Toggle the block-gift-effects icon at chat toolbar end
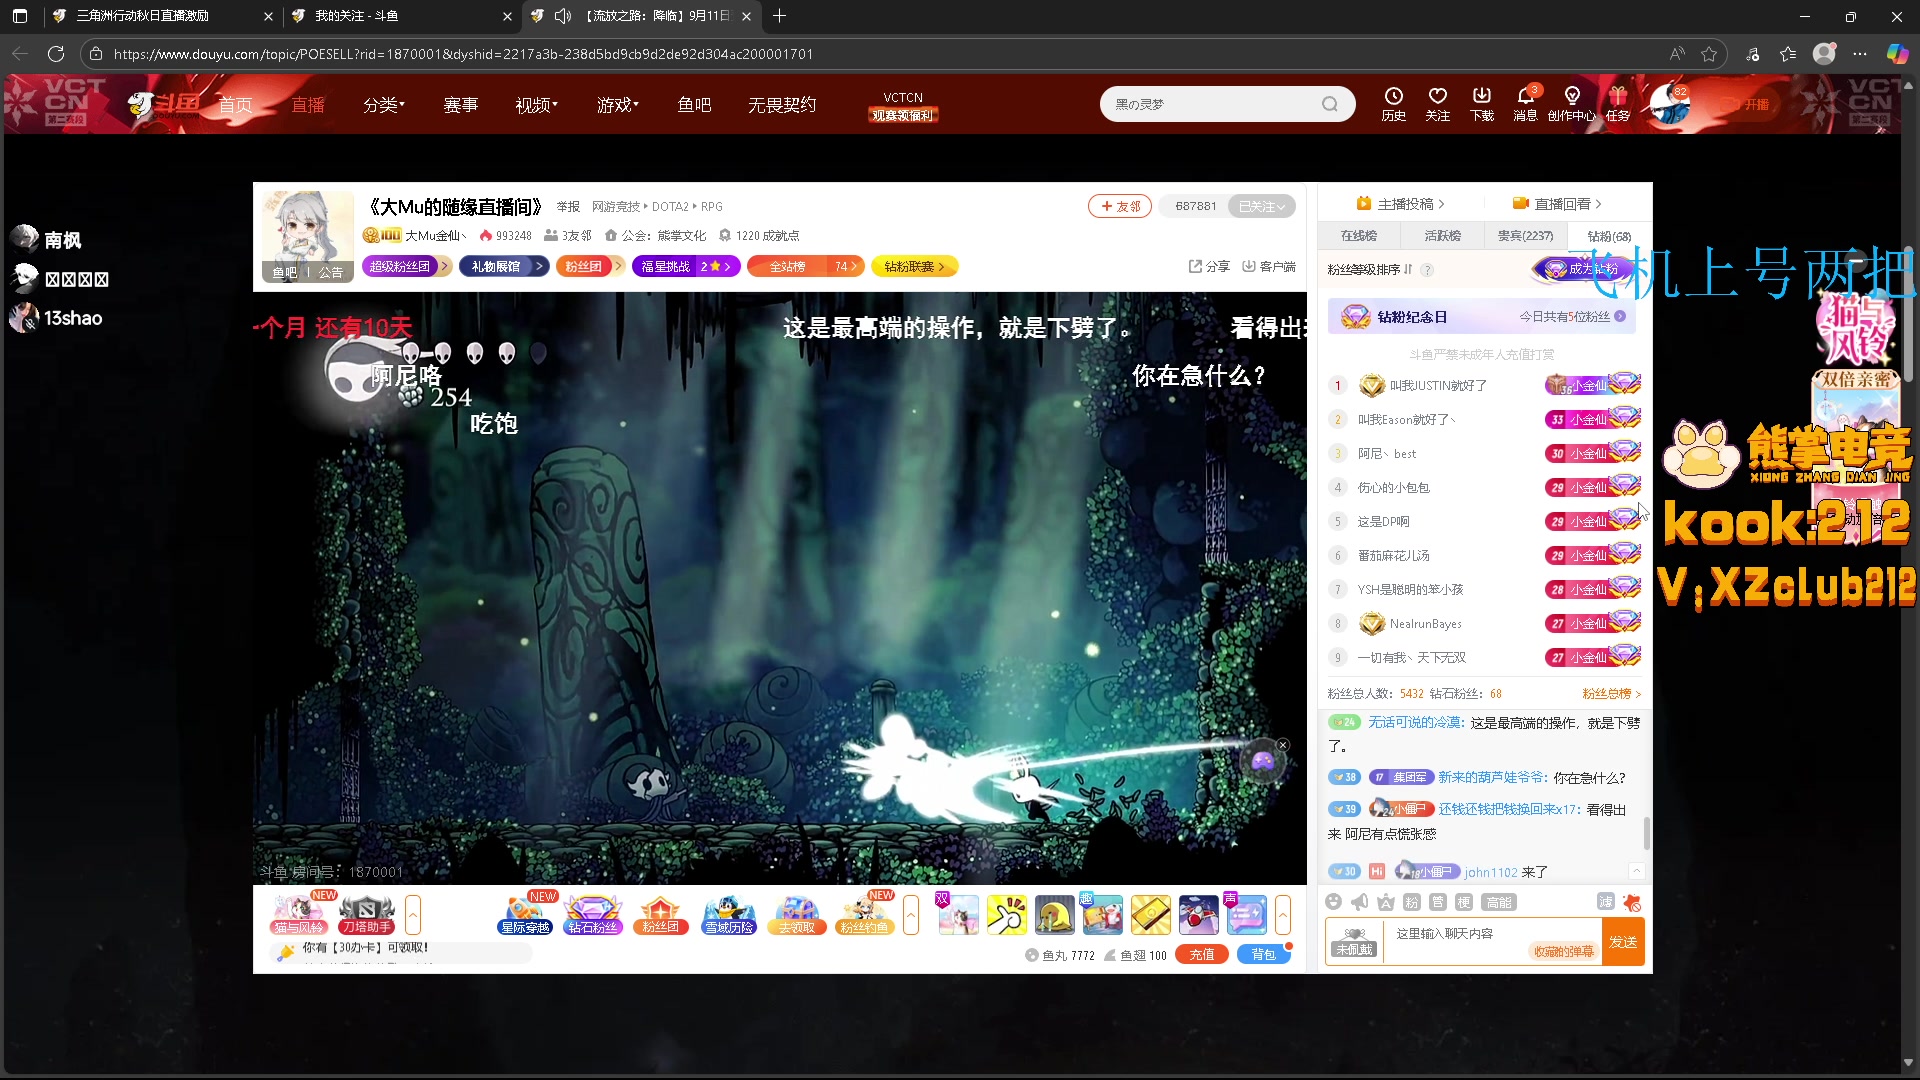The image size is (1920, 1080). click(1632, 902)
